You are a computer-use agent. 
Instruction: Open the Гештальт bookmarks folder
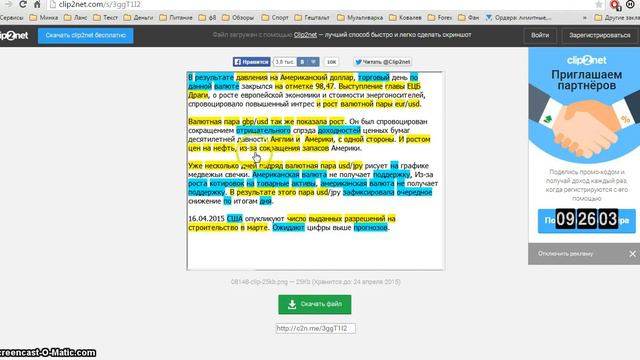coord(312,18)
